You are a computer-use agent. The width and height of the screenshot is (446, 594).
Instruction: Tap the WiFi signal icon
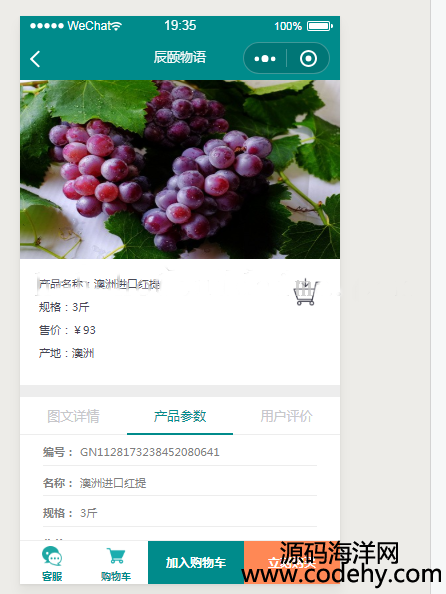point(117,26)
